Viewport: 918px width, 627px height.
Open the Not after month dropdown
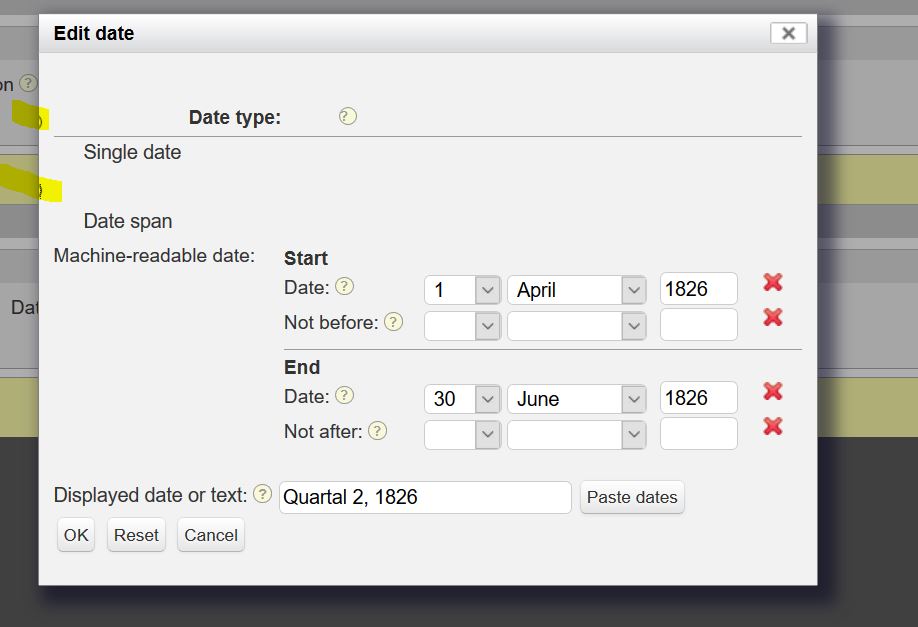point(577,434)
